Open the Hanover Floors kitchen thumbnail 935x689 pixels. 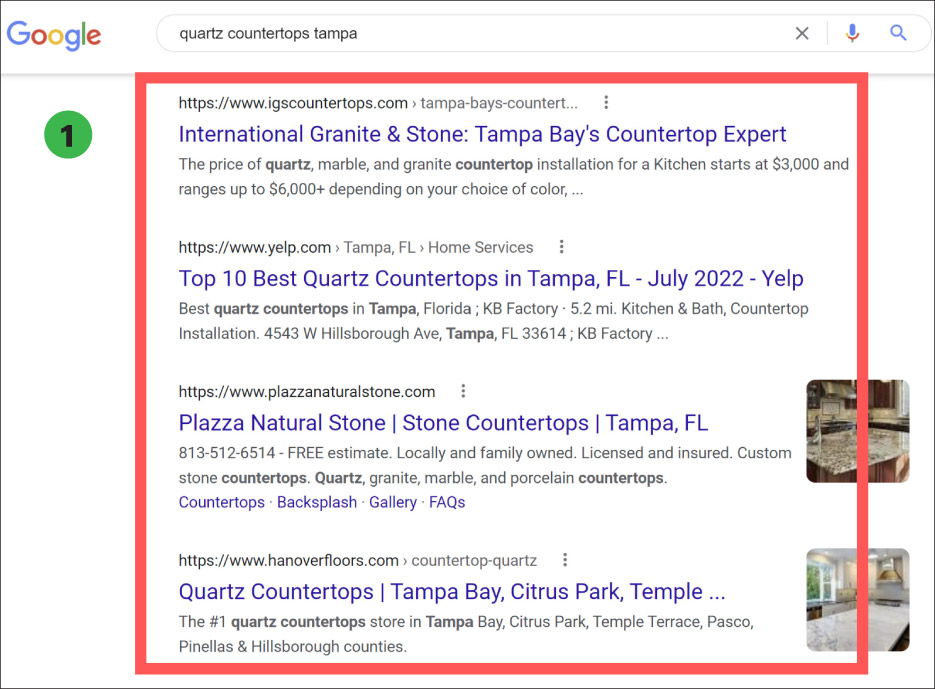[x=857, y=600]
